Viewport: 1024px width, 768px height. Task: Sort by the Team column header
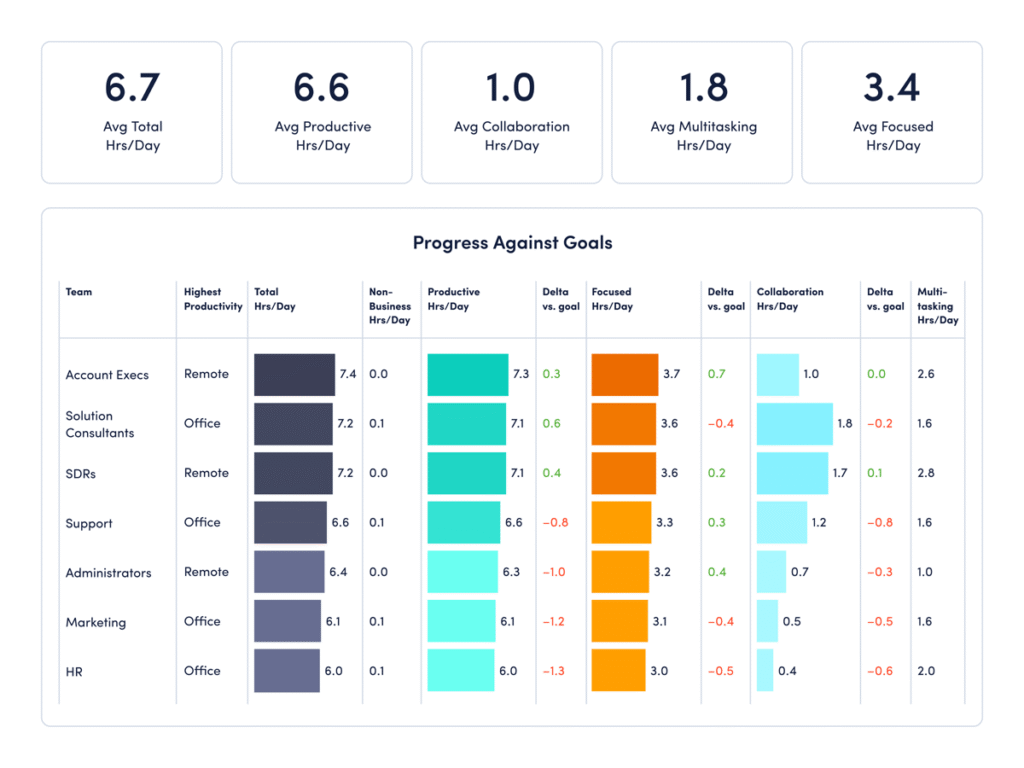78,292
